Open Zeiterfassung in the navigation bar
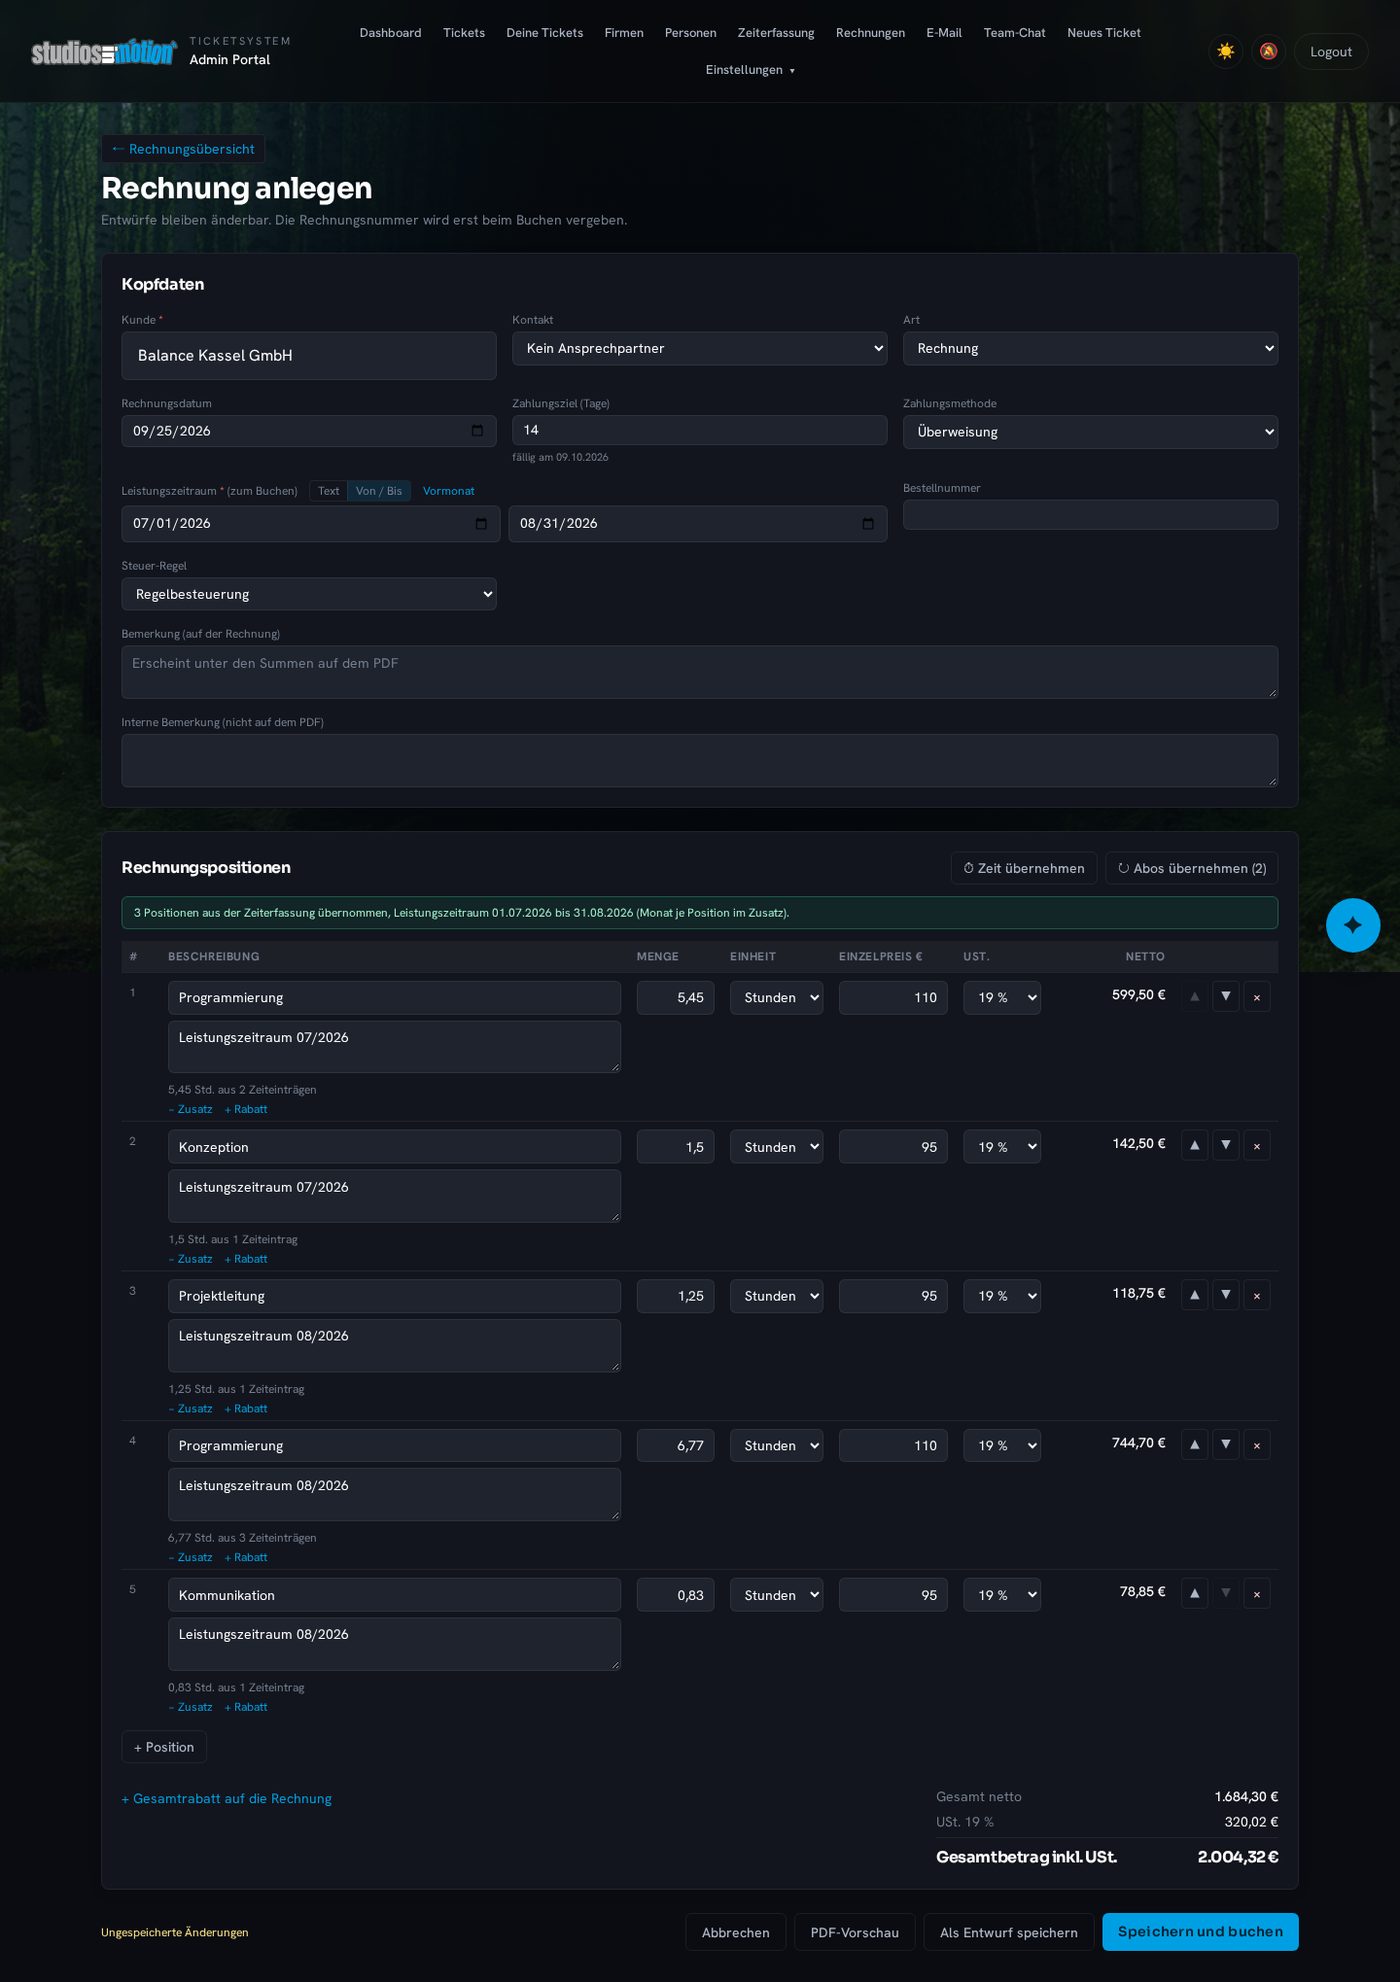 tap(776, 33)
